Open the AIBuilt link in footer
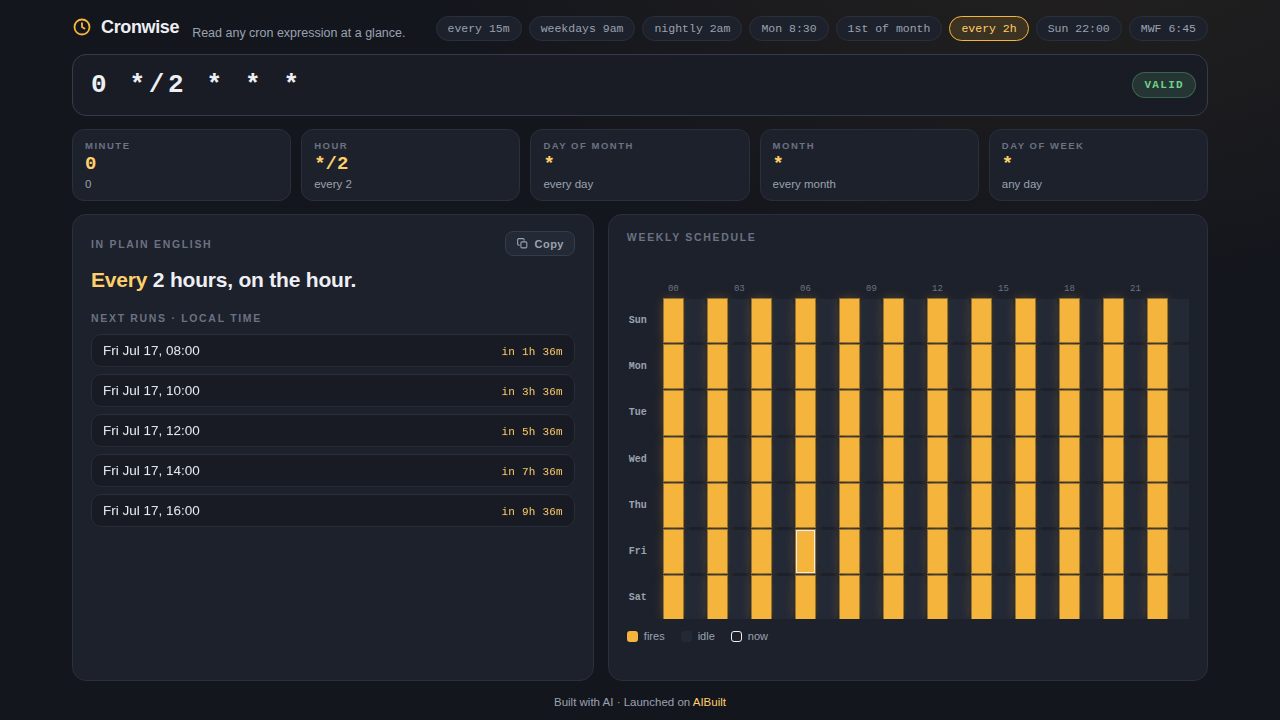 (x=709, y=702)
